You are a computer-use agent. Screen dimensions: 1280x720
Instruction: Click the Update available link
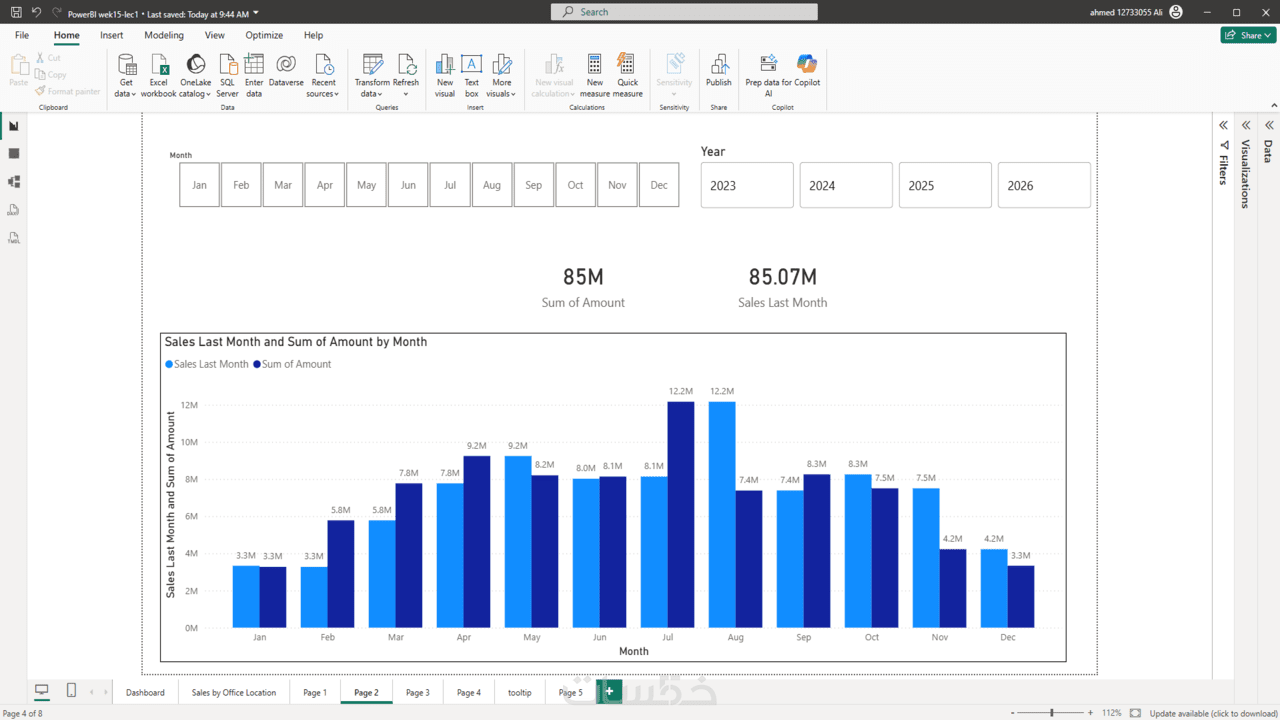1213,713
